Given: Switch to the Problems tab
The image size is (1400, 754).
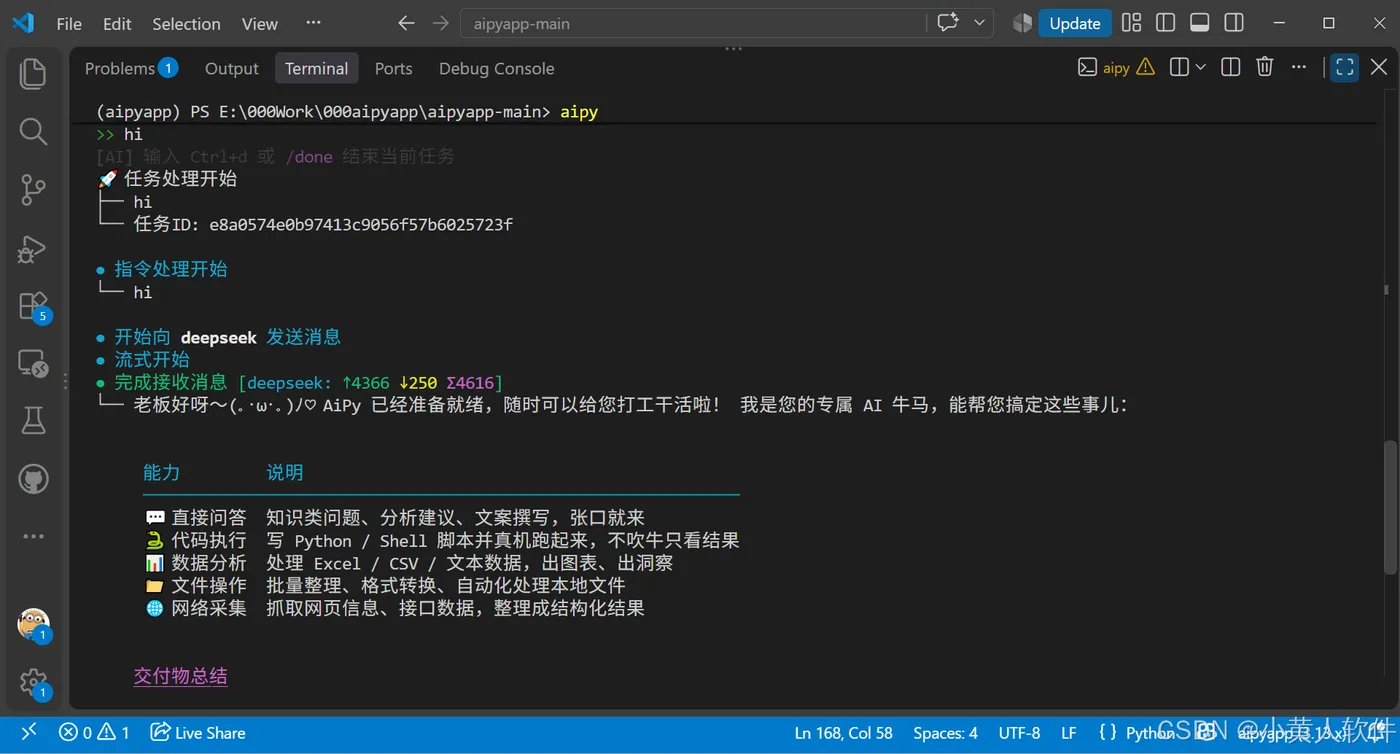Looking at the screenshot, I should 130,68.
